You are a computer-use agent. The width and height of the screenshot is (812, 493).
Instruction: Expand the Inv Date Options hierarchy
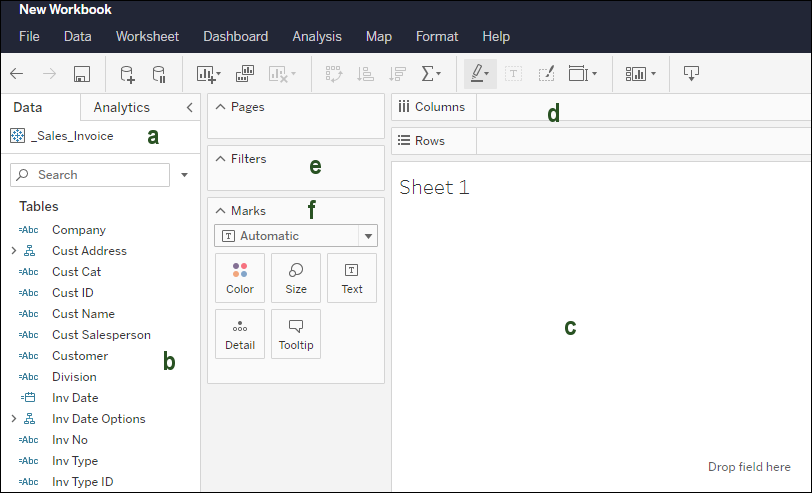[13, 419]
